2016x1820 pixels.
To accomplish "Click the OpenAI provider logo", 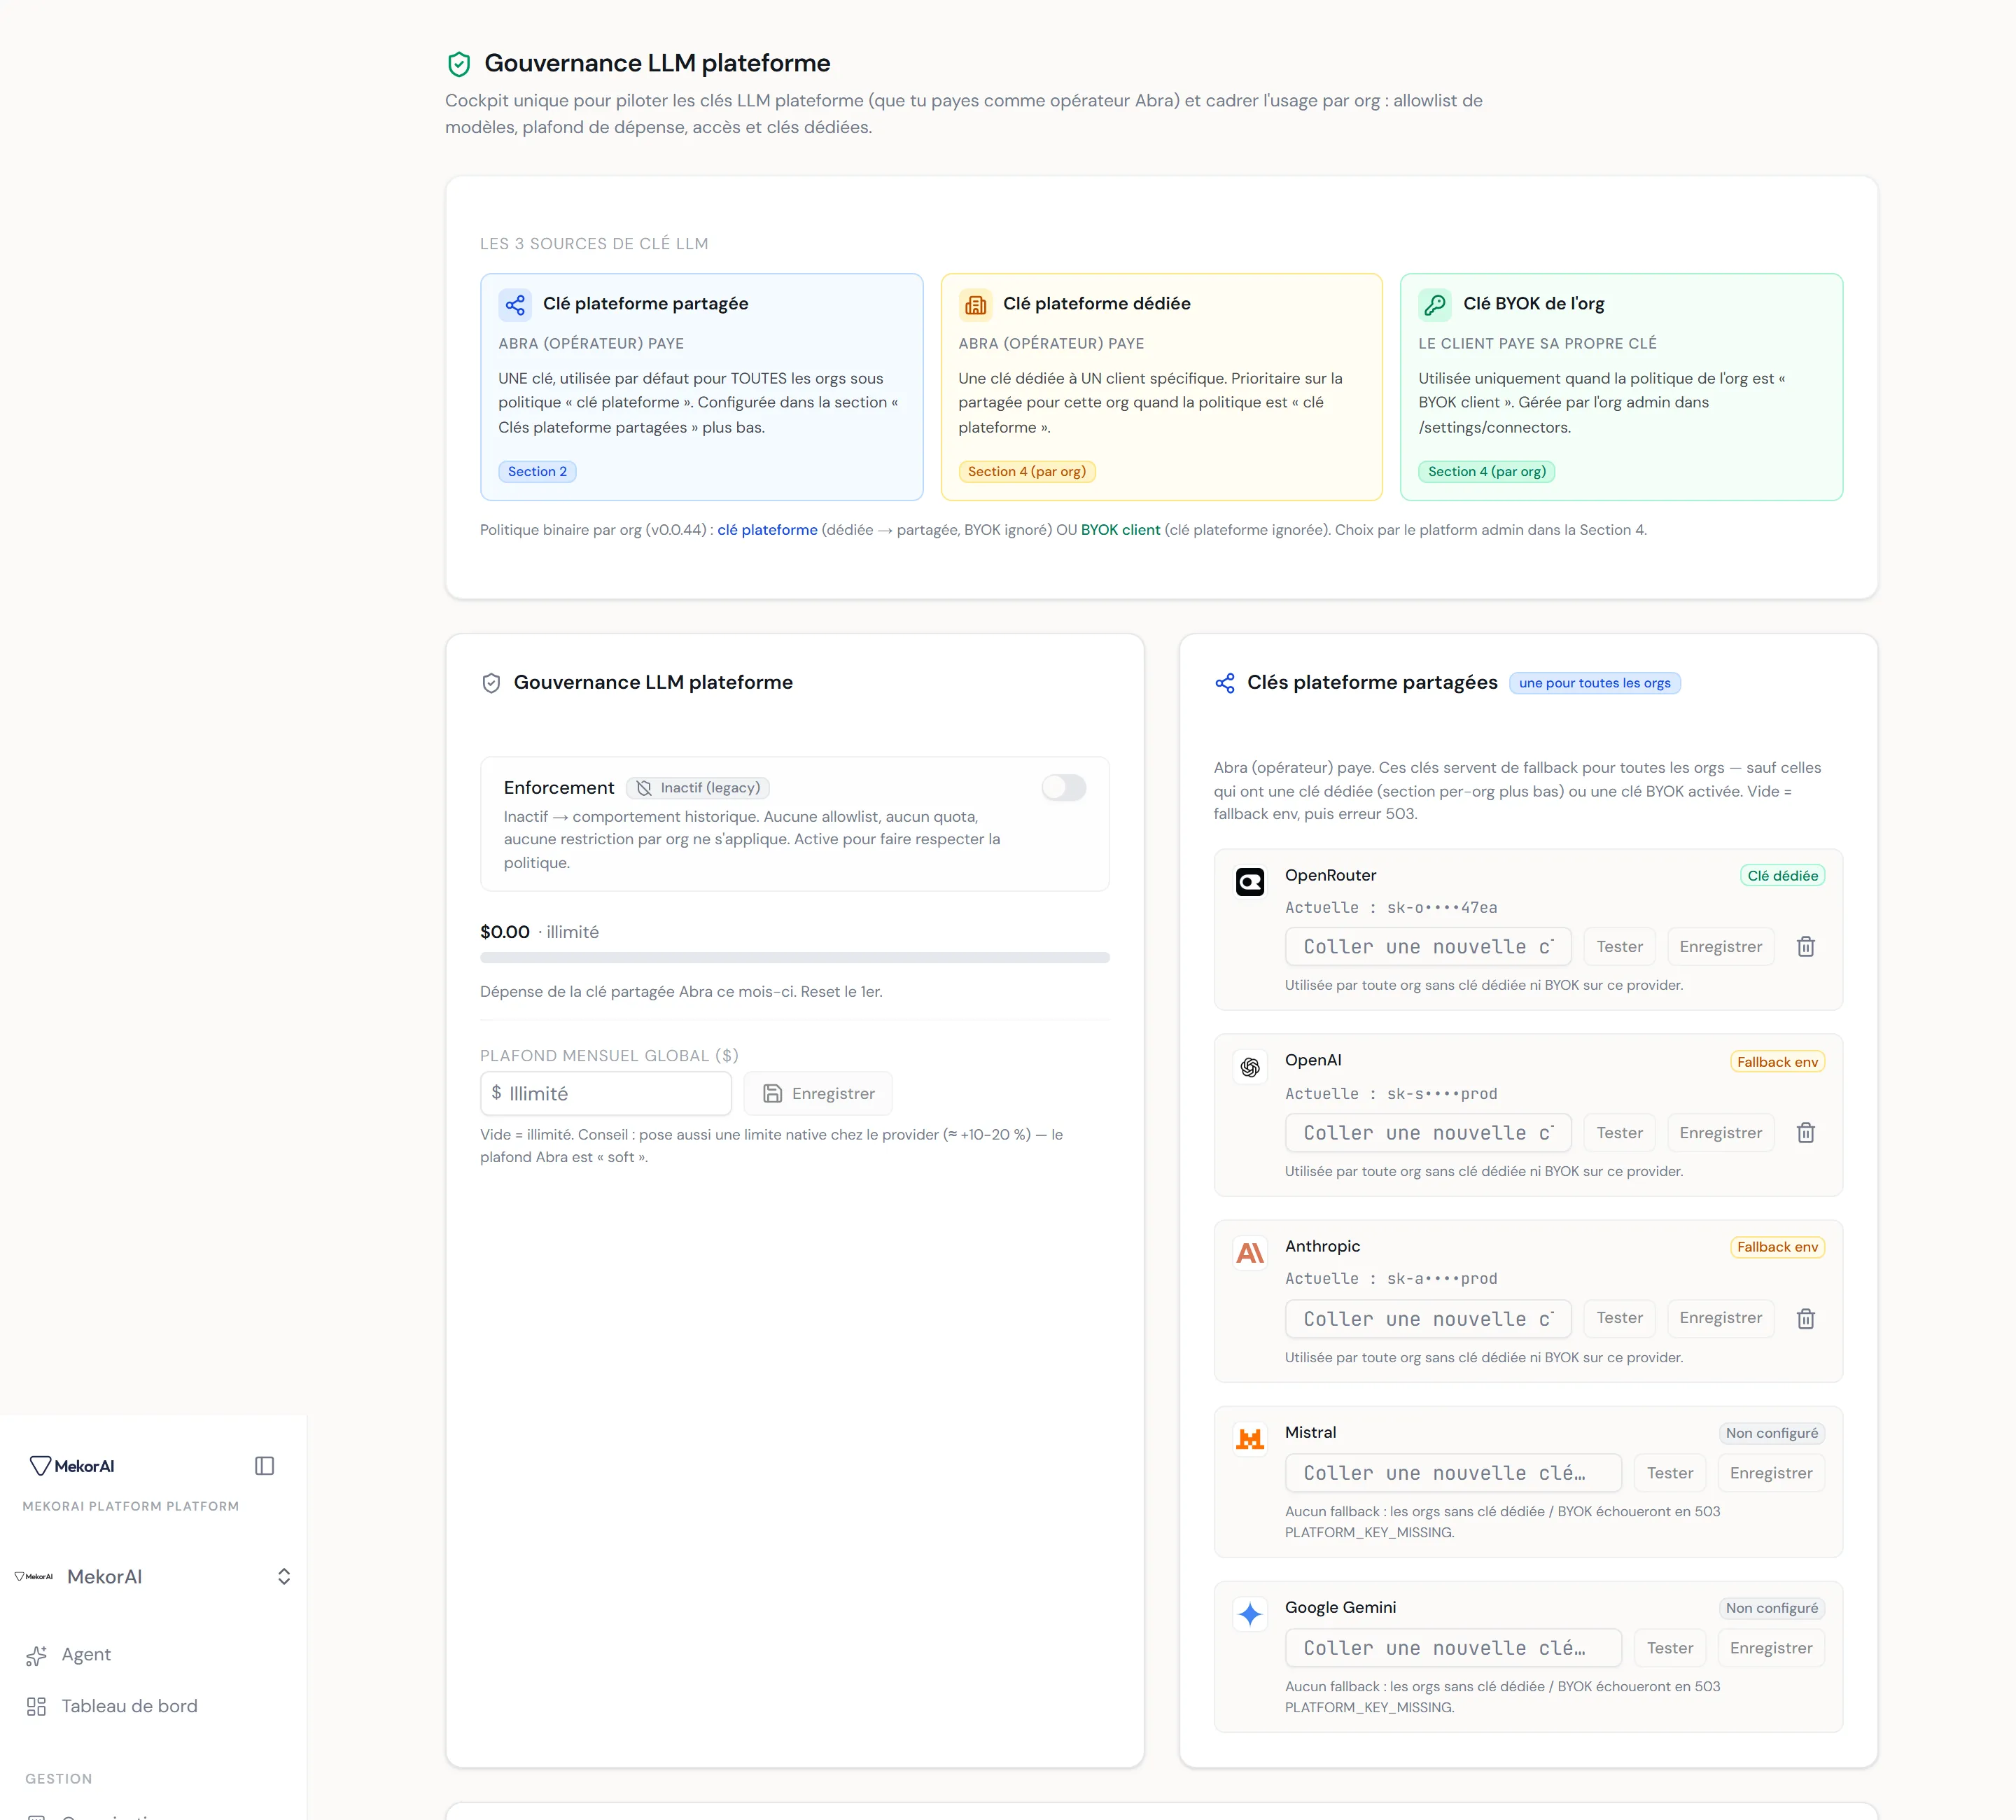I will tap(1250, 1068).
